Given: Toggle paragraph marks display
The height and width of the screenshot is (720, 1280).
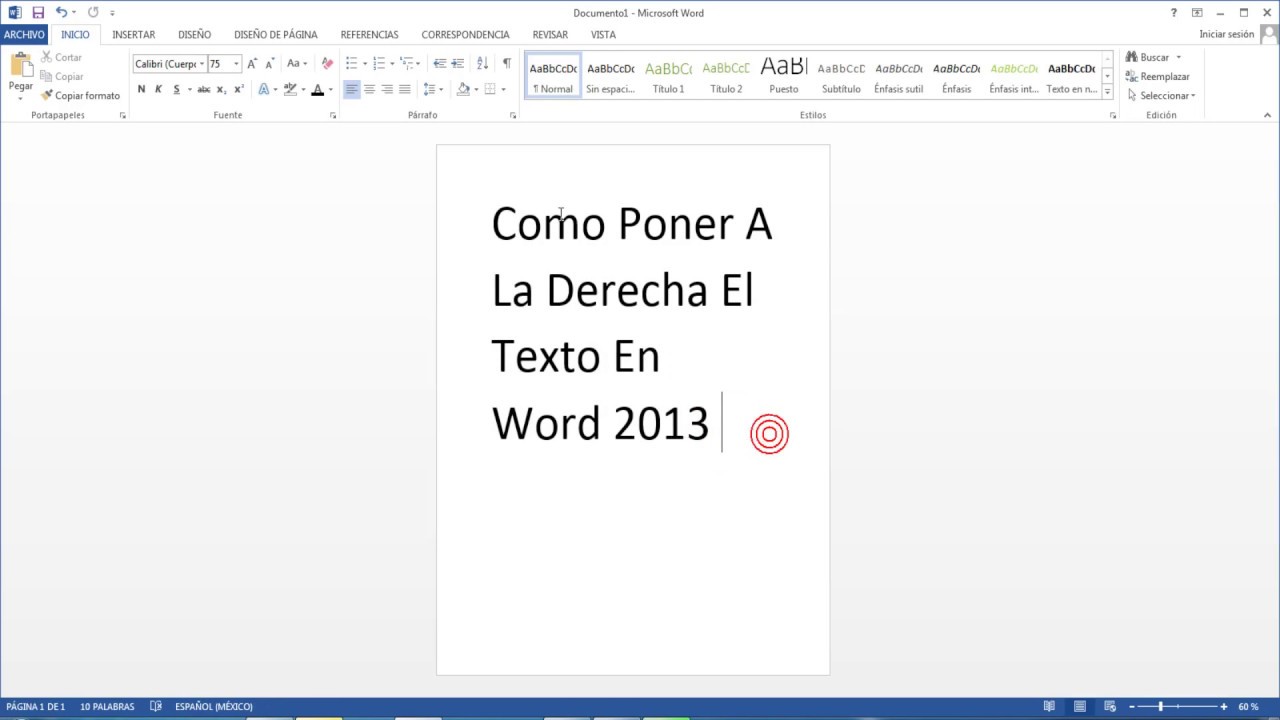Looking at the screenshot, I should (506, 64).
